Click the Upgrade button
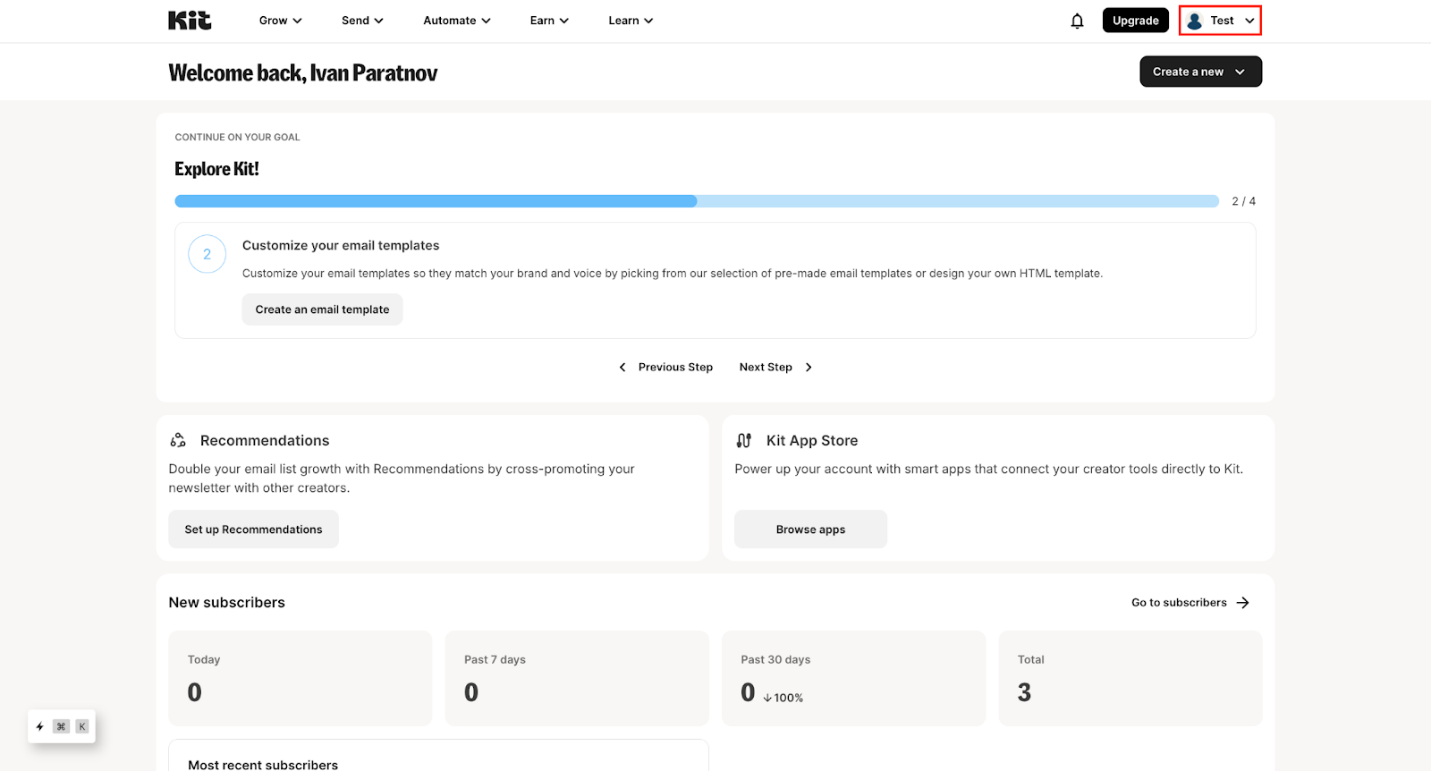The height and width of the screenshot is (771, 1431). point(1135,19)
